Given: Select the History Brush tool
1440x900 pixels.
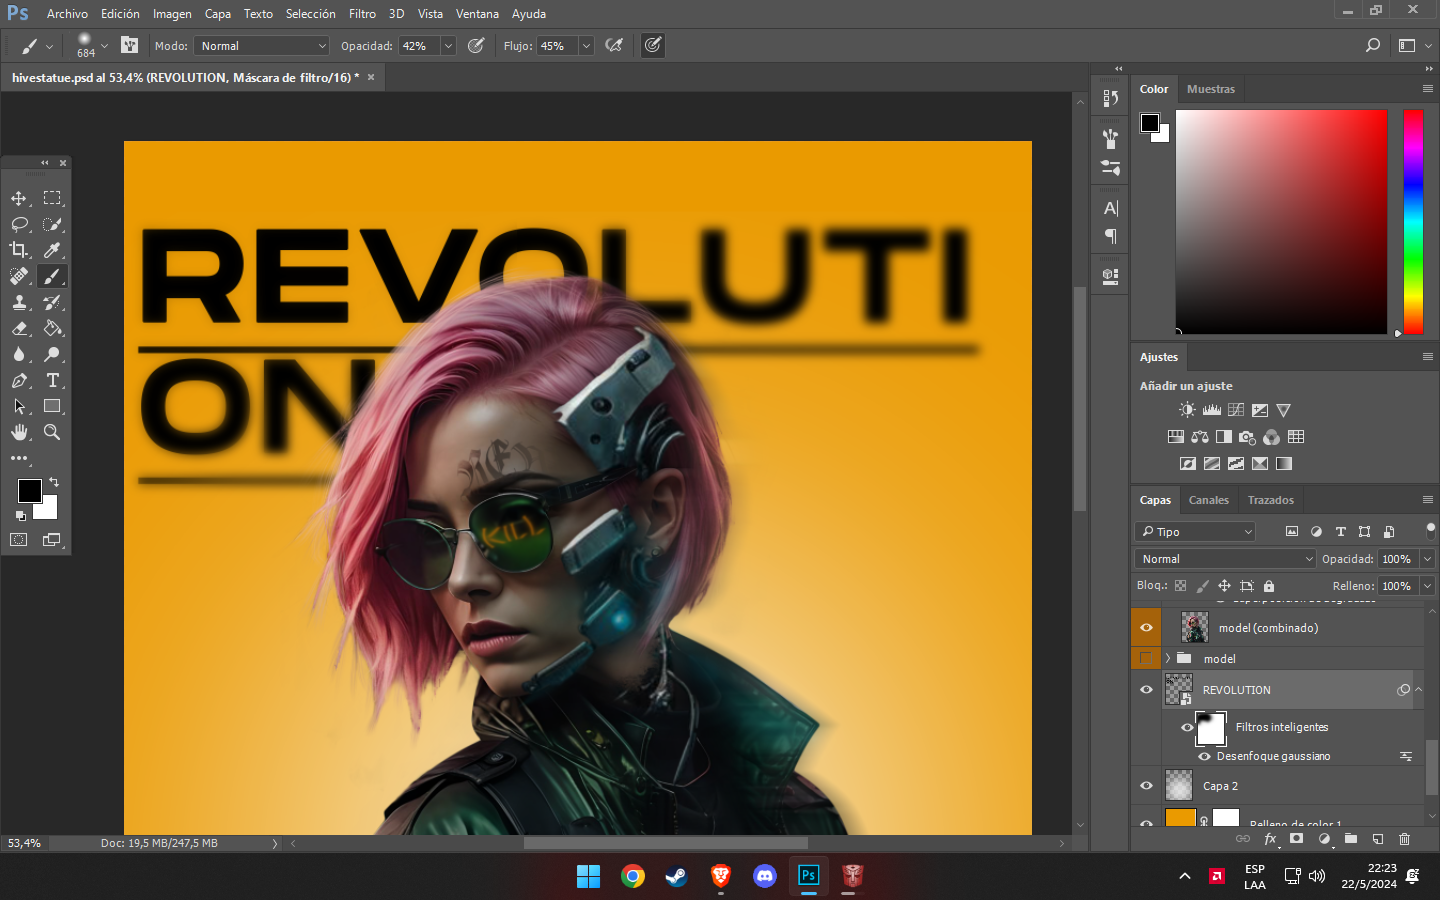Looking at the screenshot, I should click(x=52, y=302).
